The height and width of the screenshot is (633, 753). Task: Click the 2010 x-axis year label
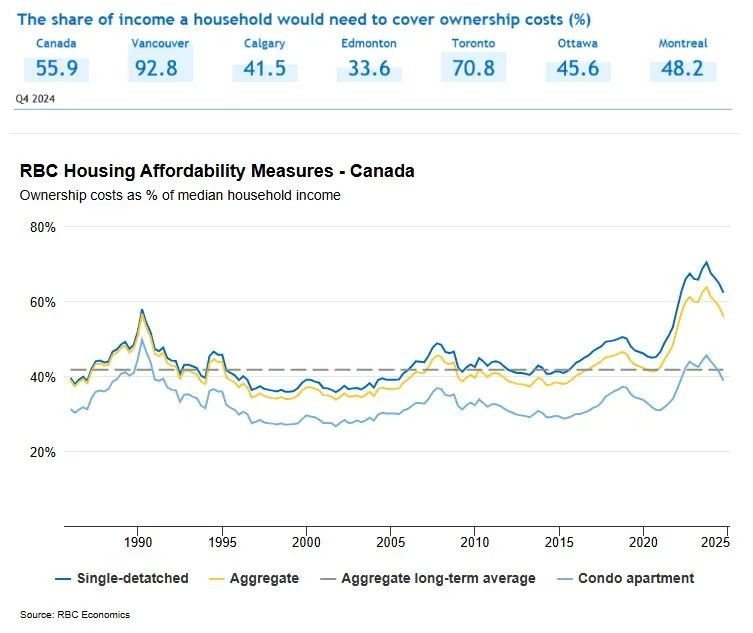coord(474,541)
